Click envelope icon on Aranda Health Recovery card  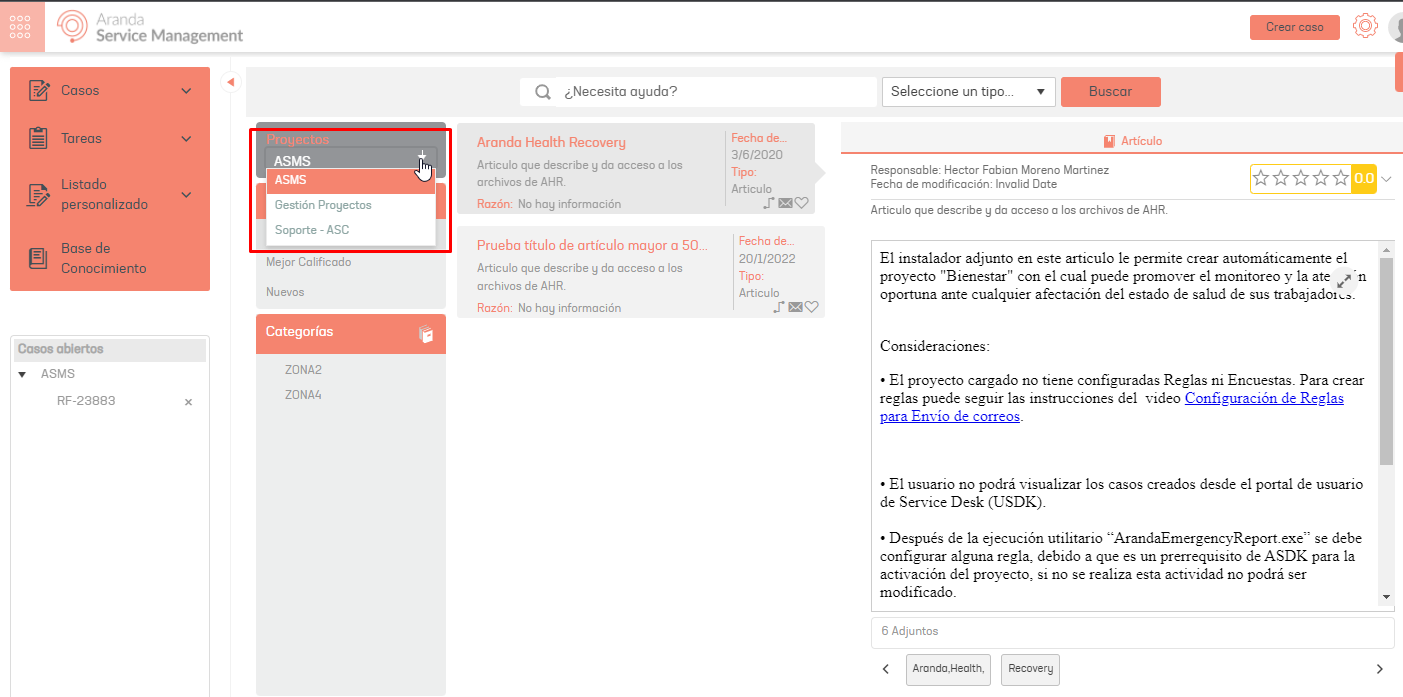[x=785, y=203]
